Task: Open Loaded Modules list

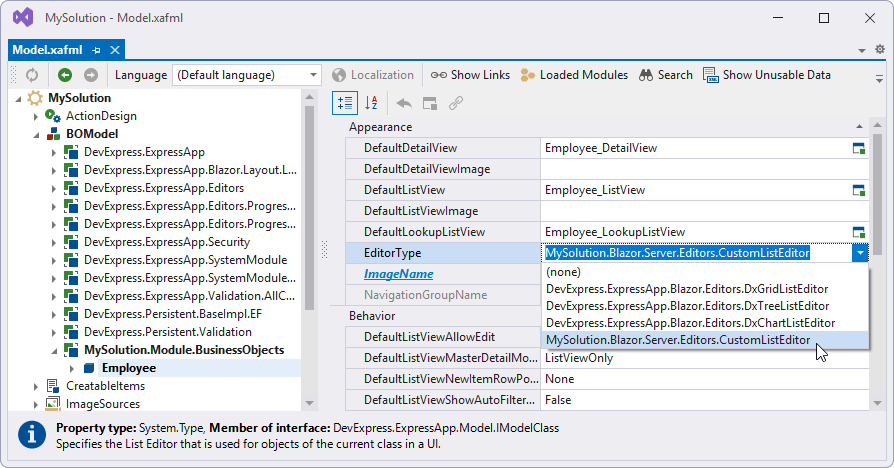Action: 574,75
